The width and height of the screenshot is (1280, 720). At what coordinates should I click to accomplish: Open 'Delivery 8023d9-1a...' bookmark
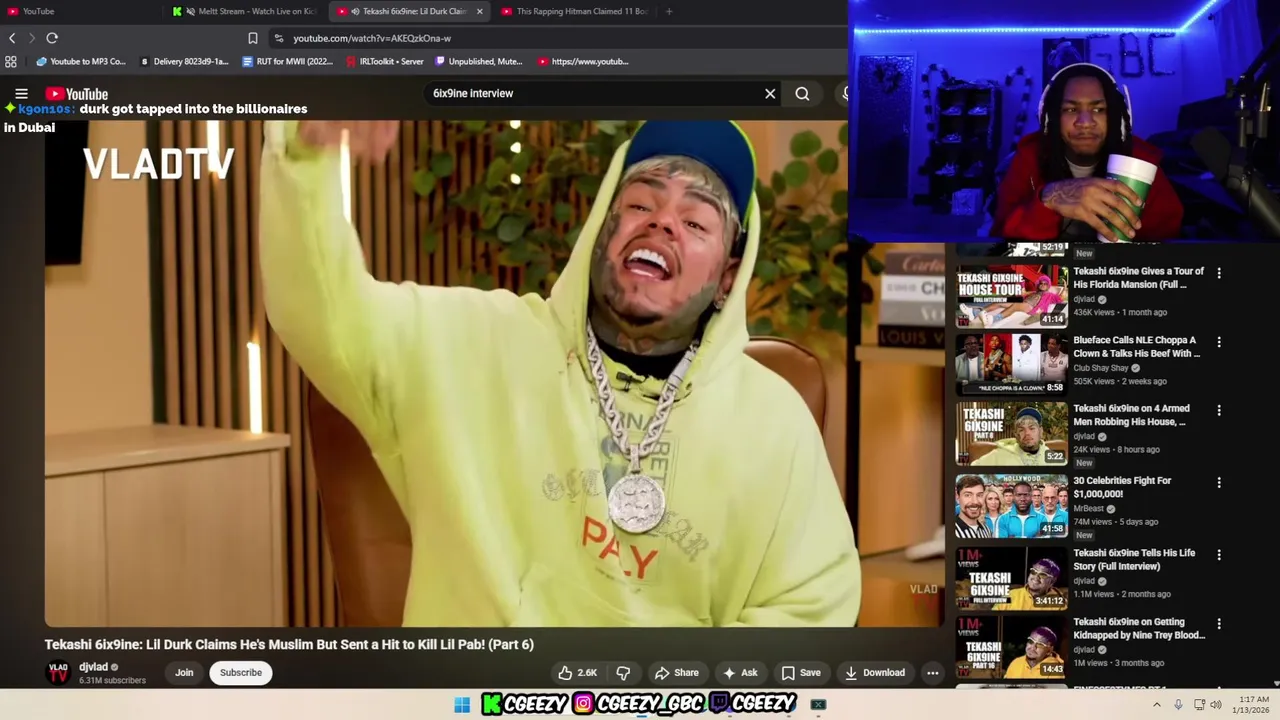184,62
